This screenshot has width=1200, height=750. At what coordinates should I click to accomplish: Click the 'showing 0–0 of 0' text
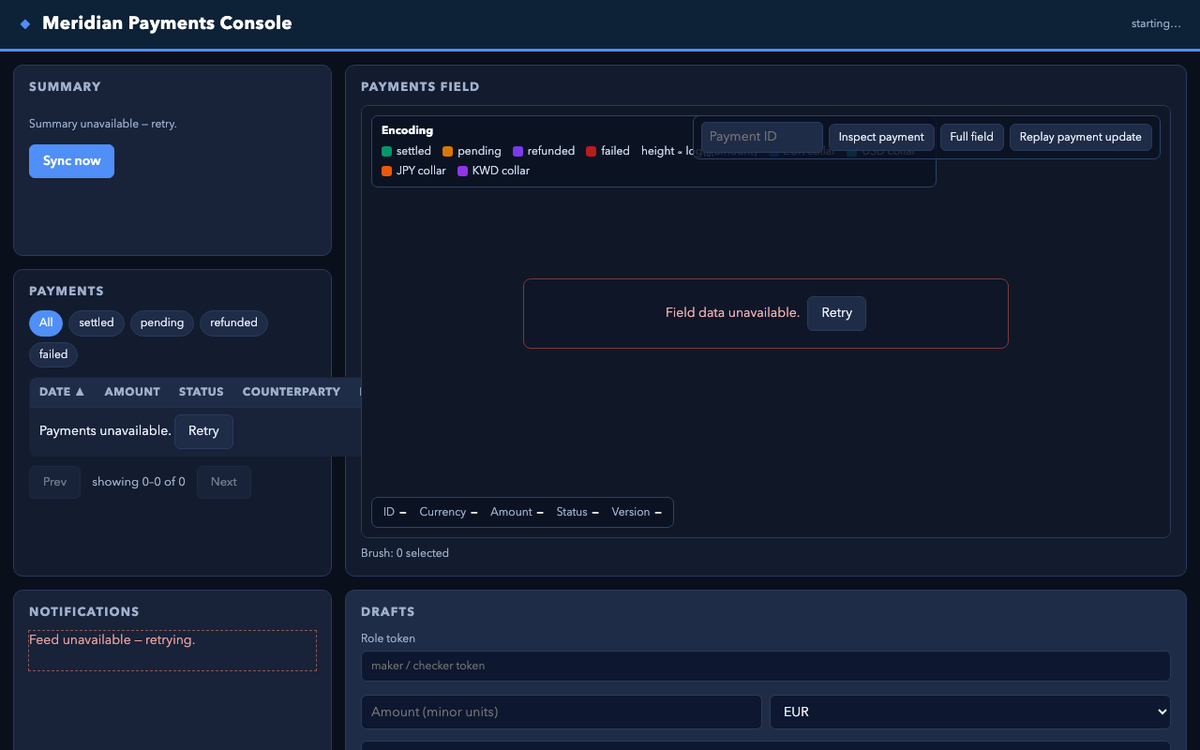click(x=138, y=482)
